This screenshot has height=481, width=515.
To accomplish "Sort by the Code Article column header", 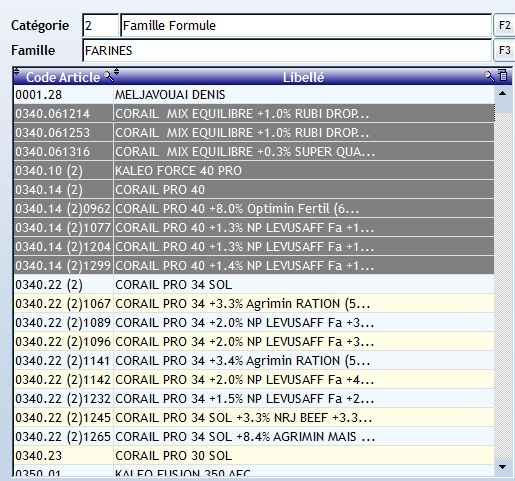I will [63, 77].
